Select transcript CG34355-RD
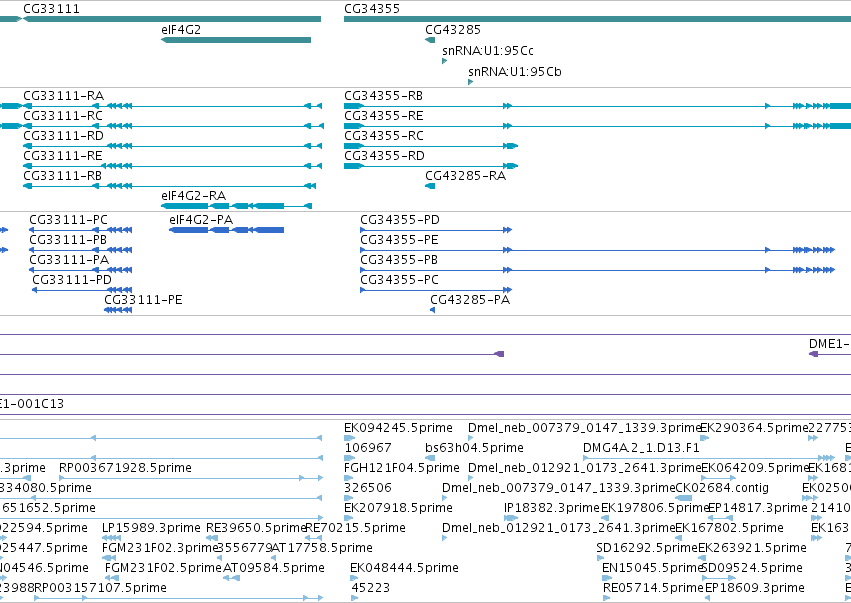The image size is (851, 603). [384, 156]
